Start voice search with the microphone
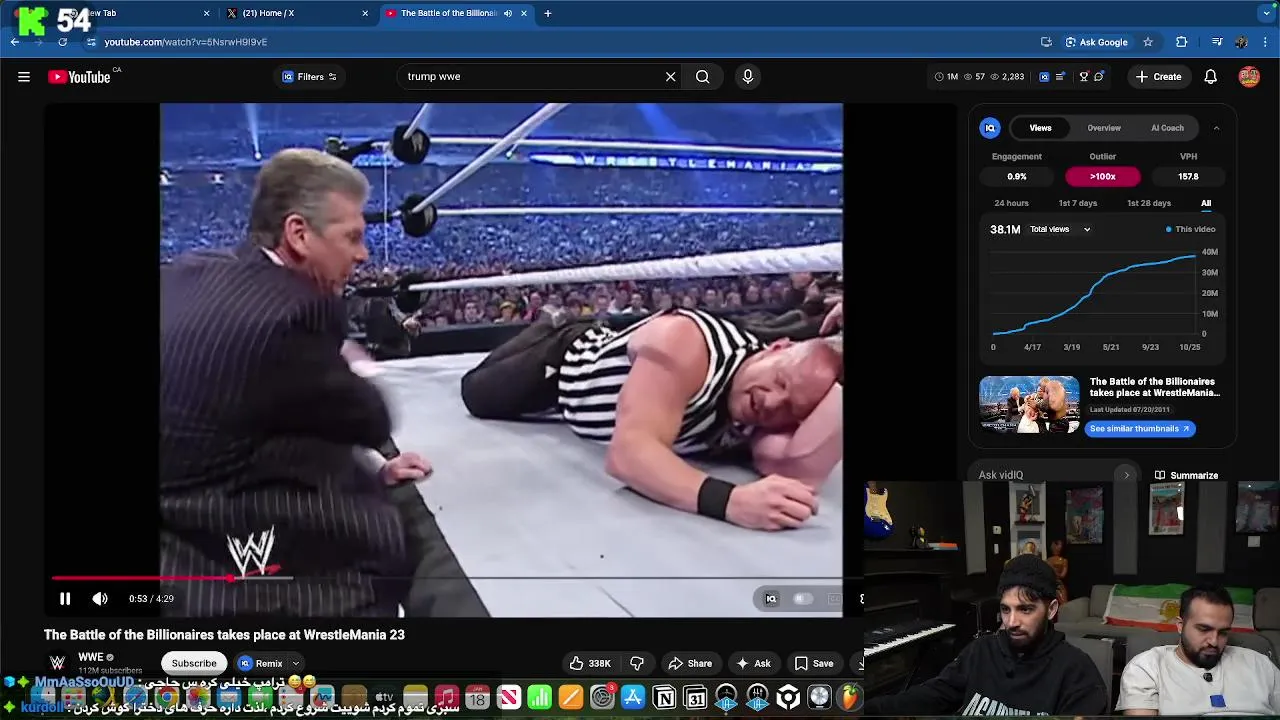The height and width of the screenshot is (720, 1280). point(747,77)
